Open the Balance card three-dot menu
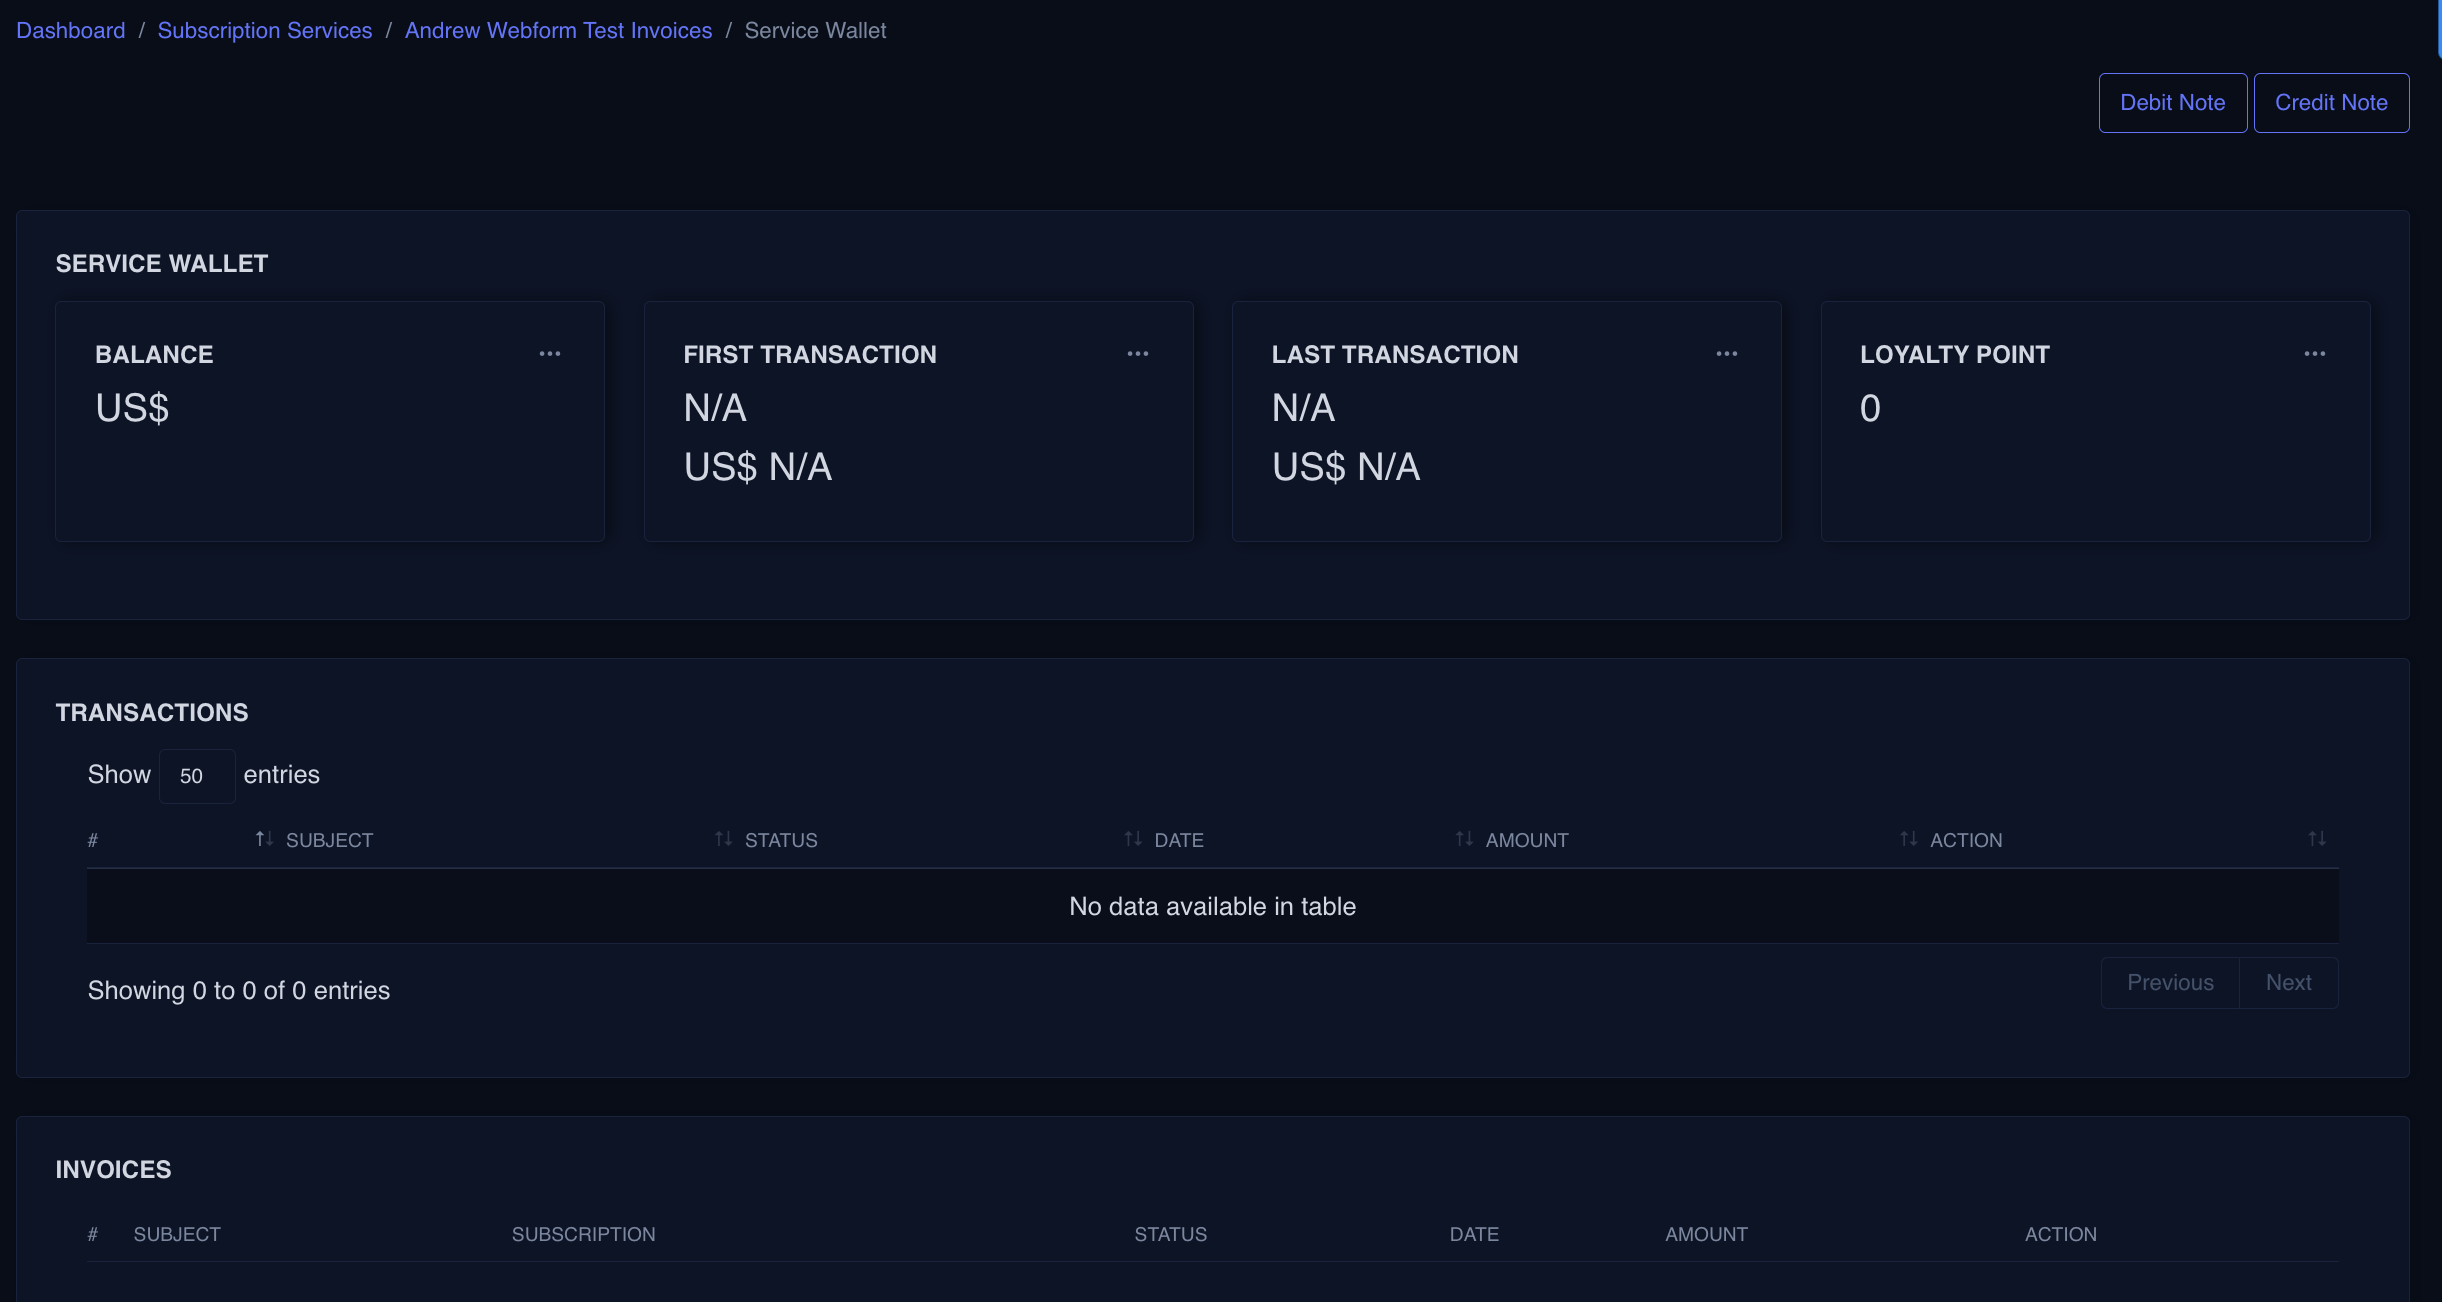Screen dimensions: 2442x1302 pyautogui.click(x=549, y=354)
